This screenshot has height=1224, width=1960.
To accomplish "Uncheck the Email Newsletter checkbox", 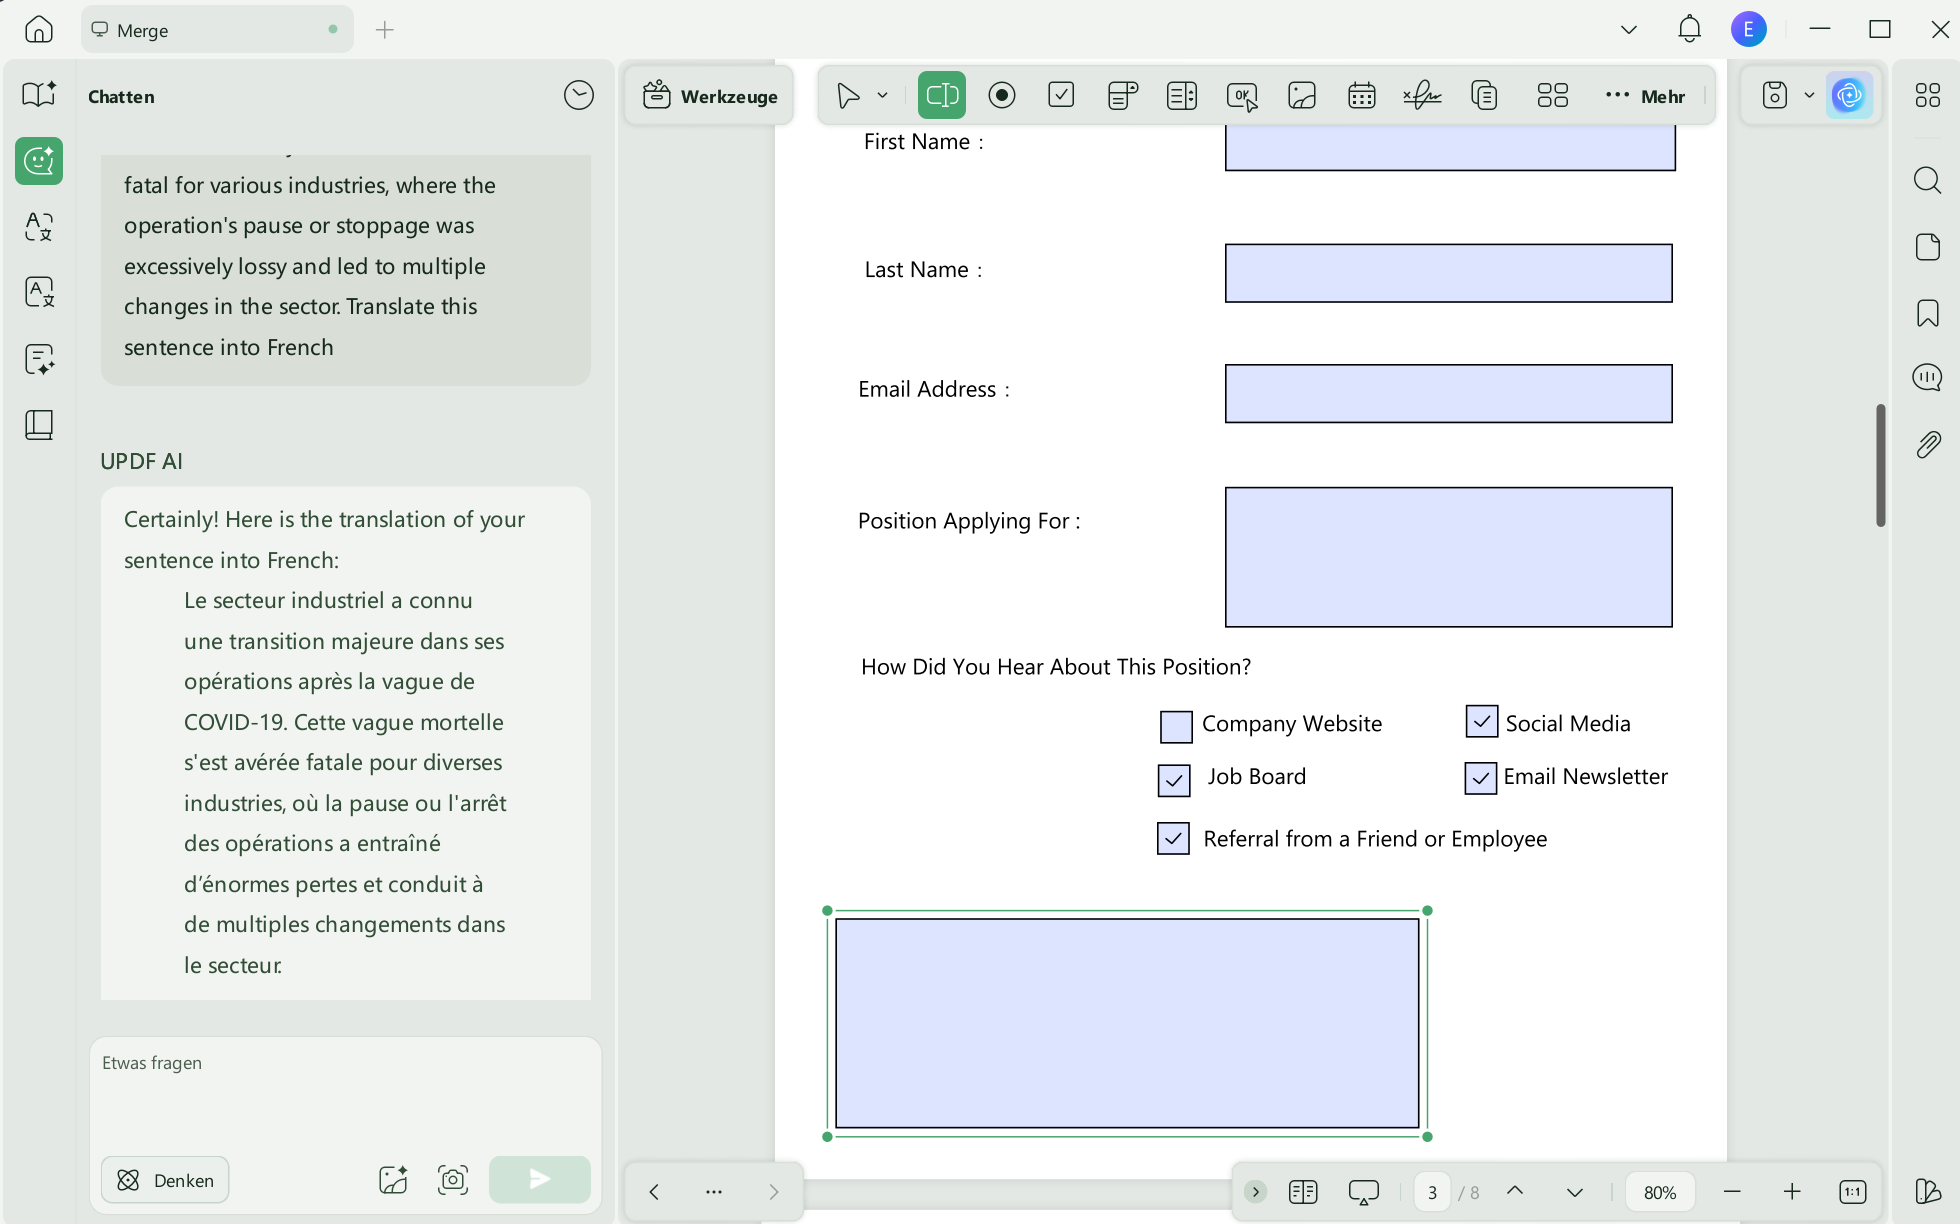I will point(1480,778).
